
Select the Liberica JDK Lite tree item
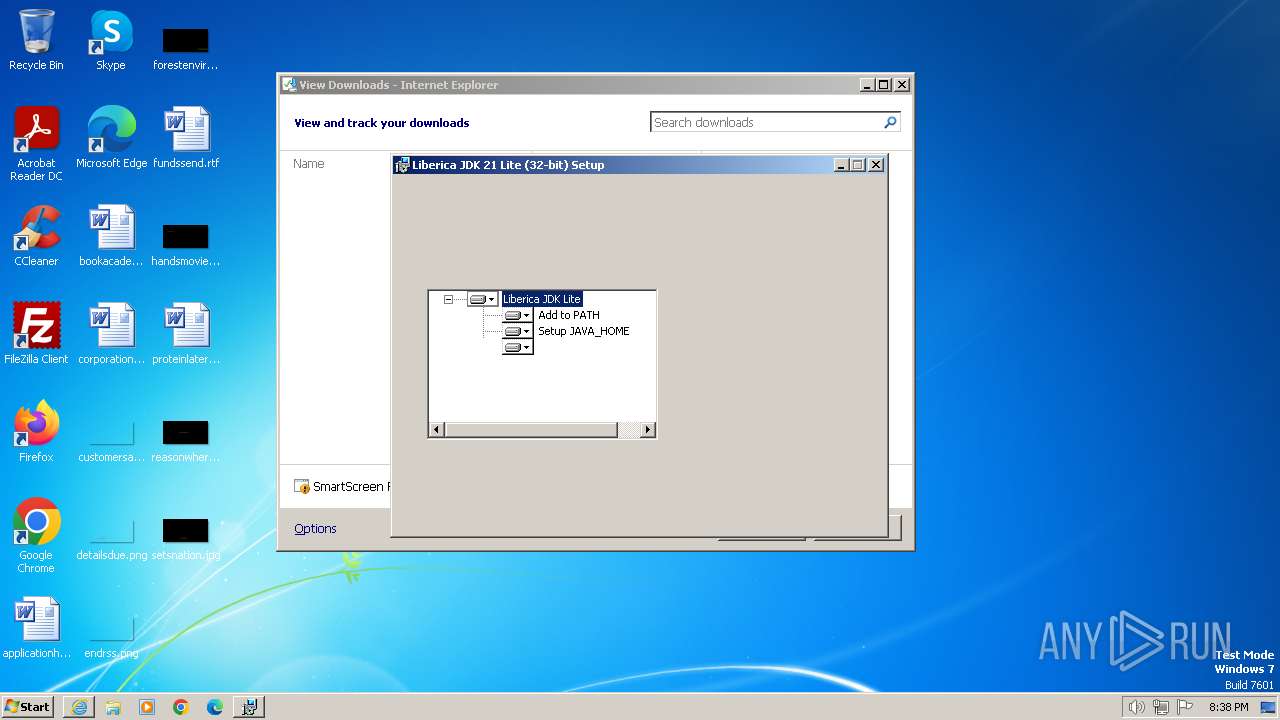(541, 299)
